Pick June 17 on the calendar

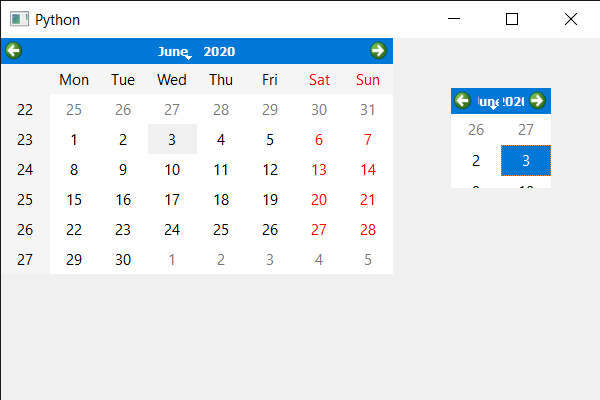tap(172, 200)
